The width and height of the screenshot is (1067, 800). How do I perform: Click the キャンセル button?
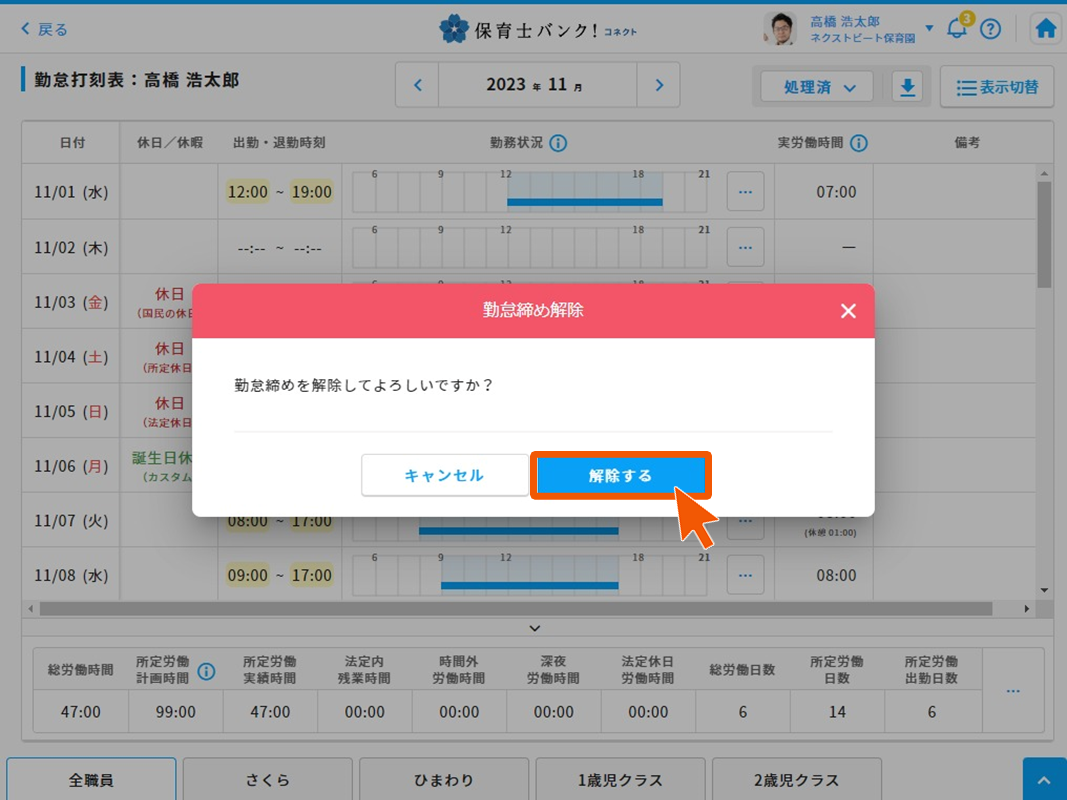[x=444, y=475]
